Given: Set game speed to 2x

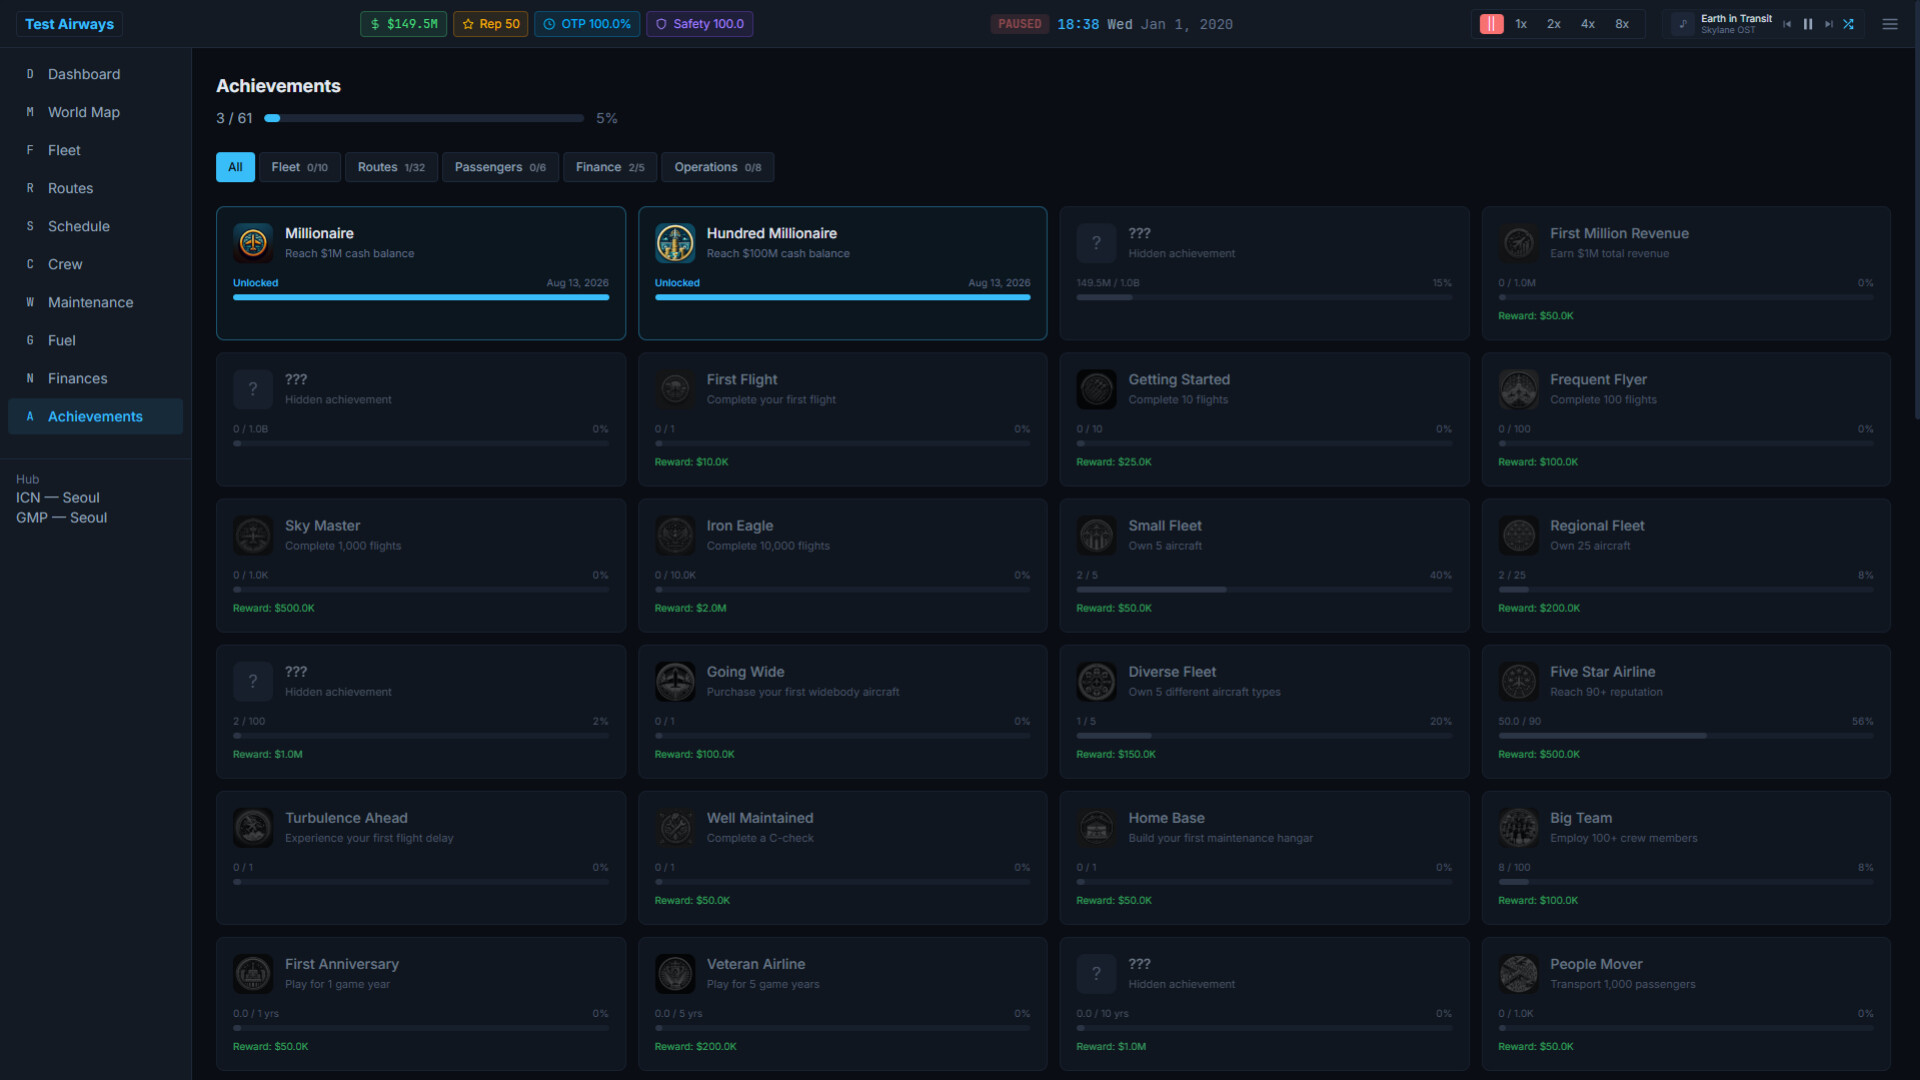Looking at the screenshot, I should coord(1554,24).
